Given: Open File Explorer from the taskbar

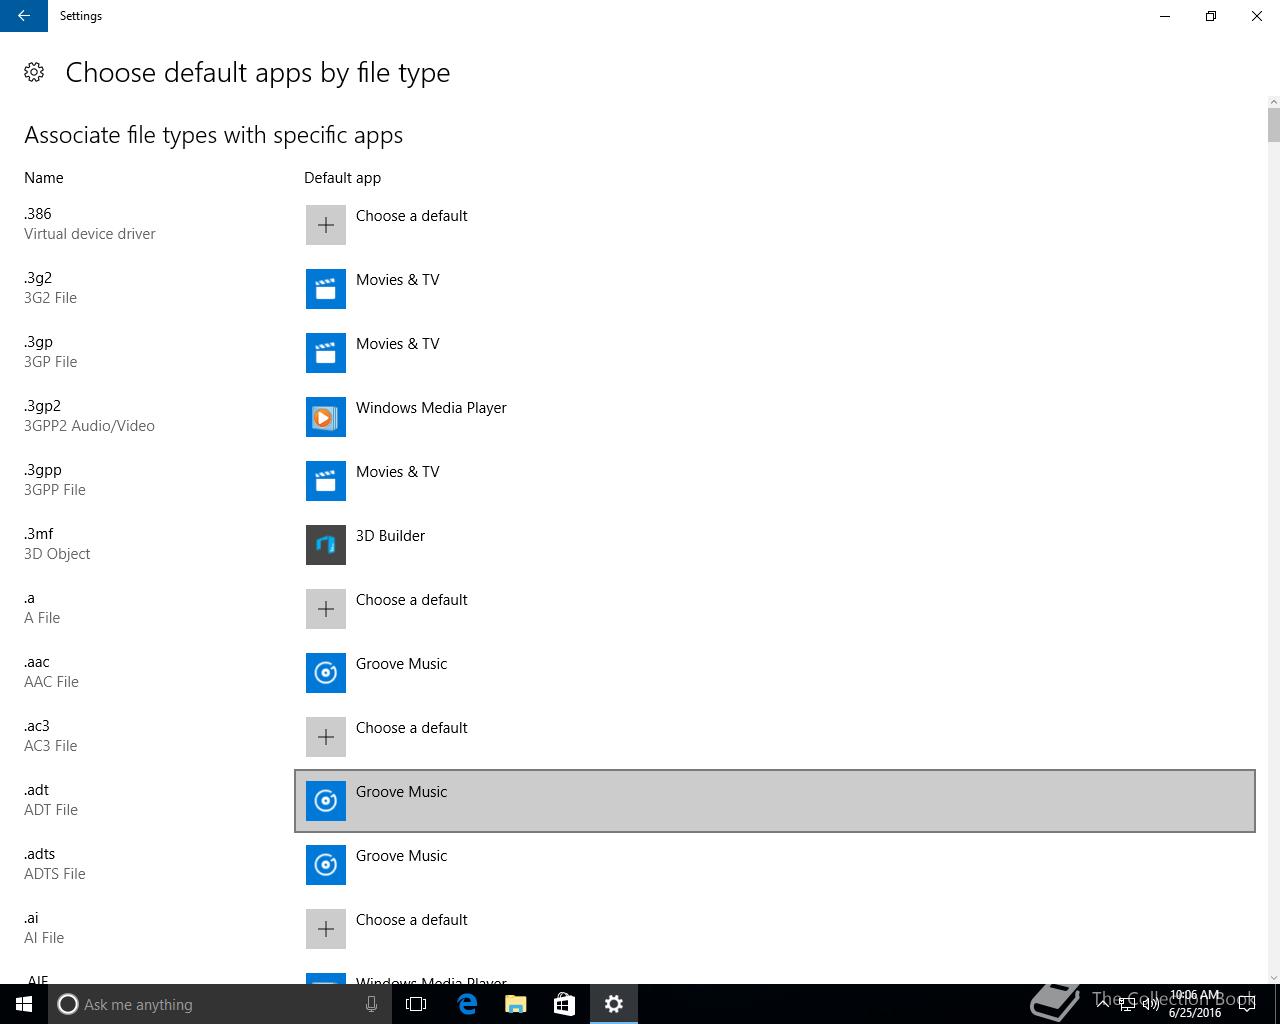Looking at the screenshot, I should (x=516, y=1004).
